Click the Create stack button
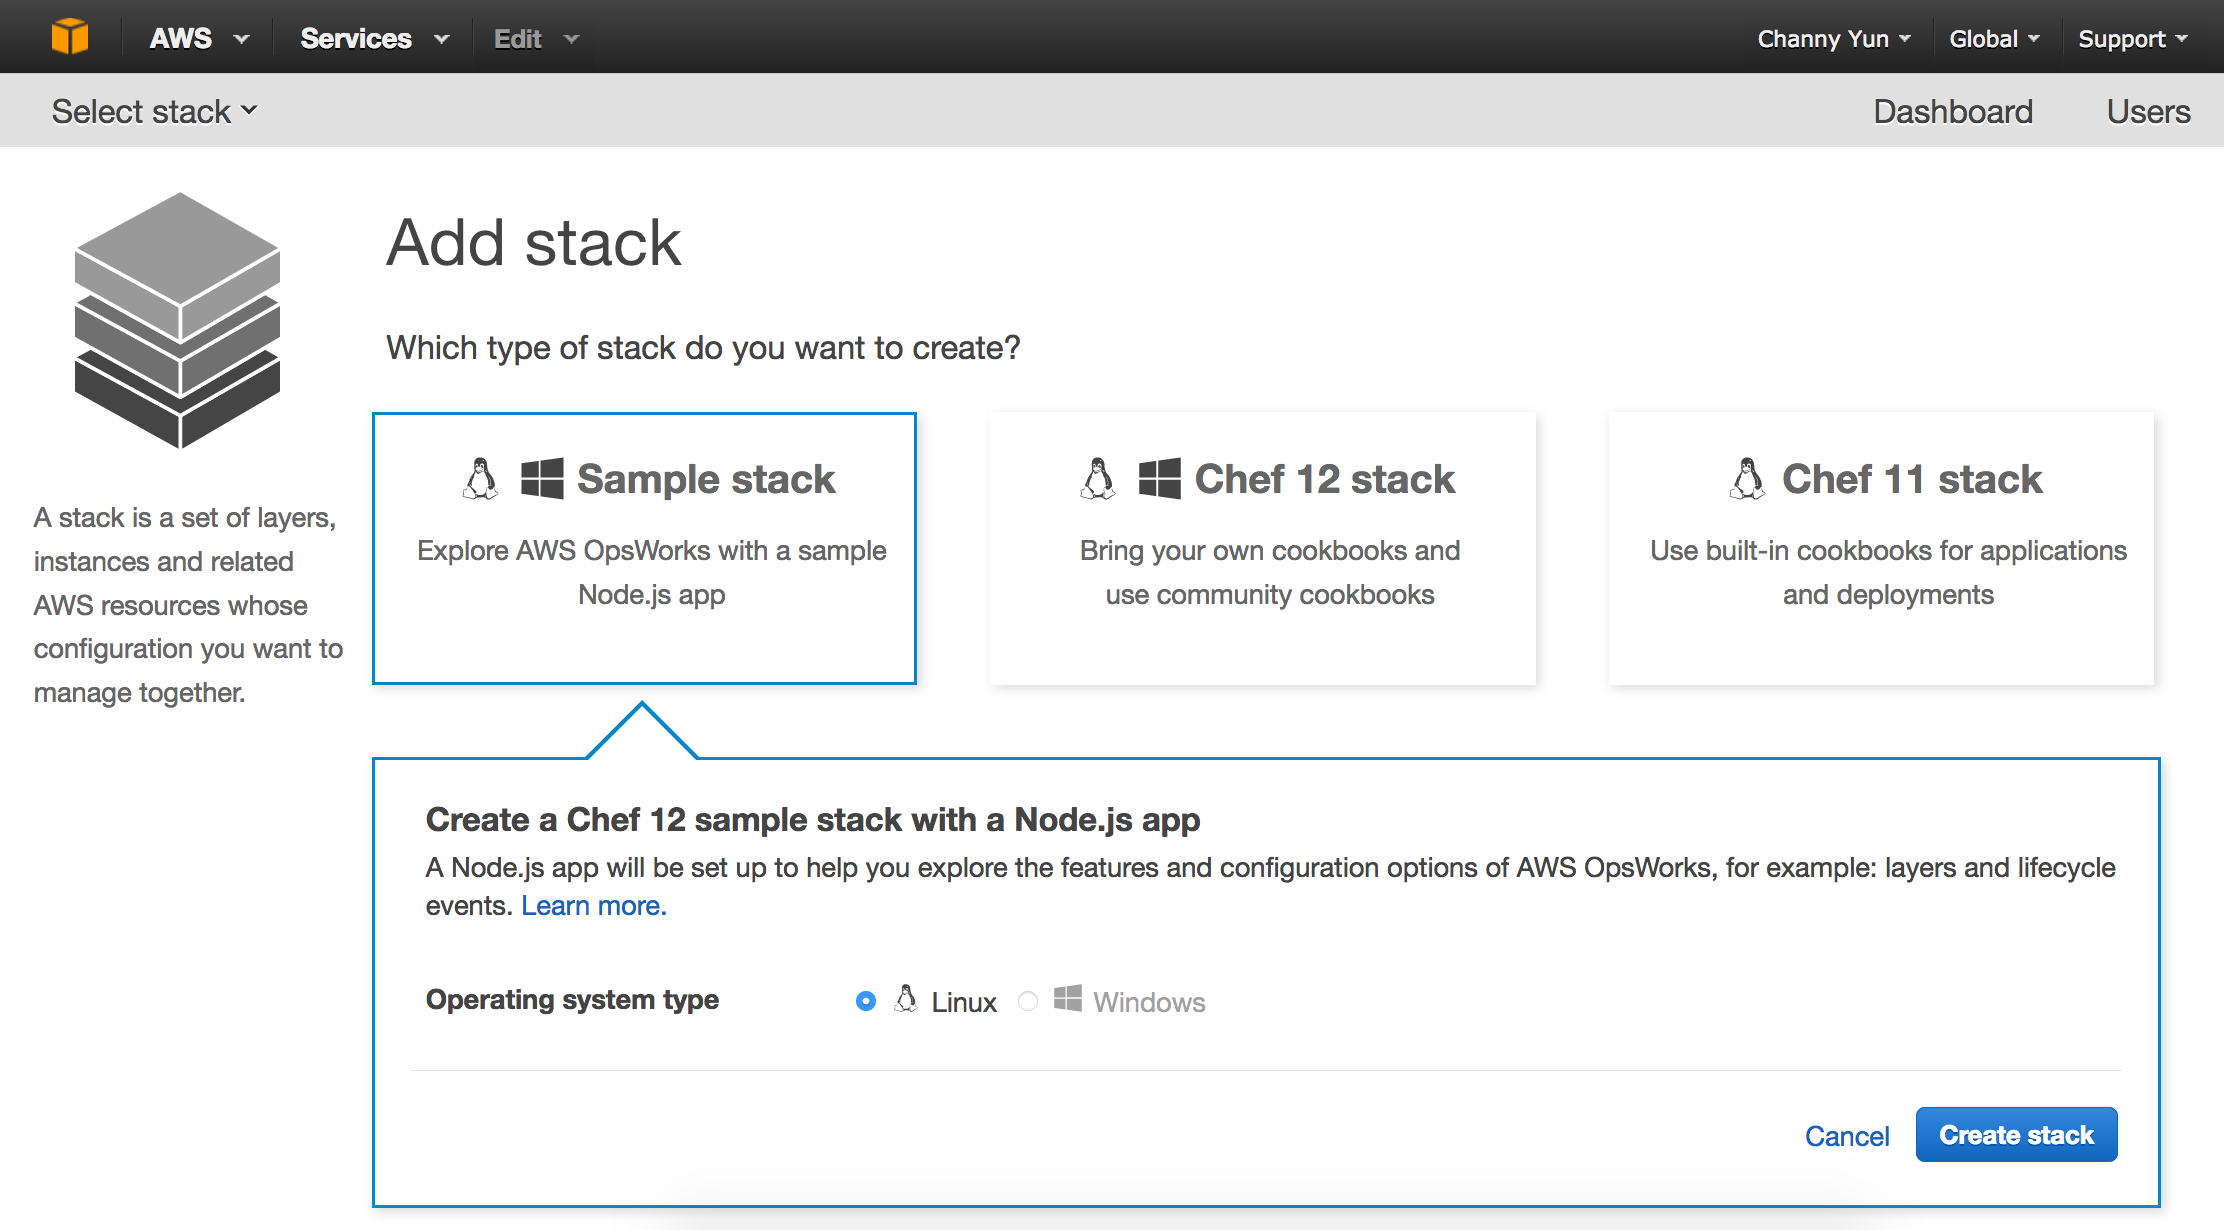The width and height of the screenshot is (2224, 1230). (x=2016, y=1135)
